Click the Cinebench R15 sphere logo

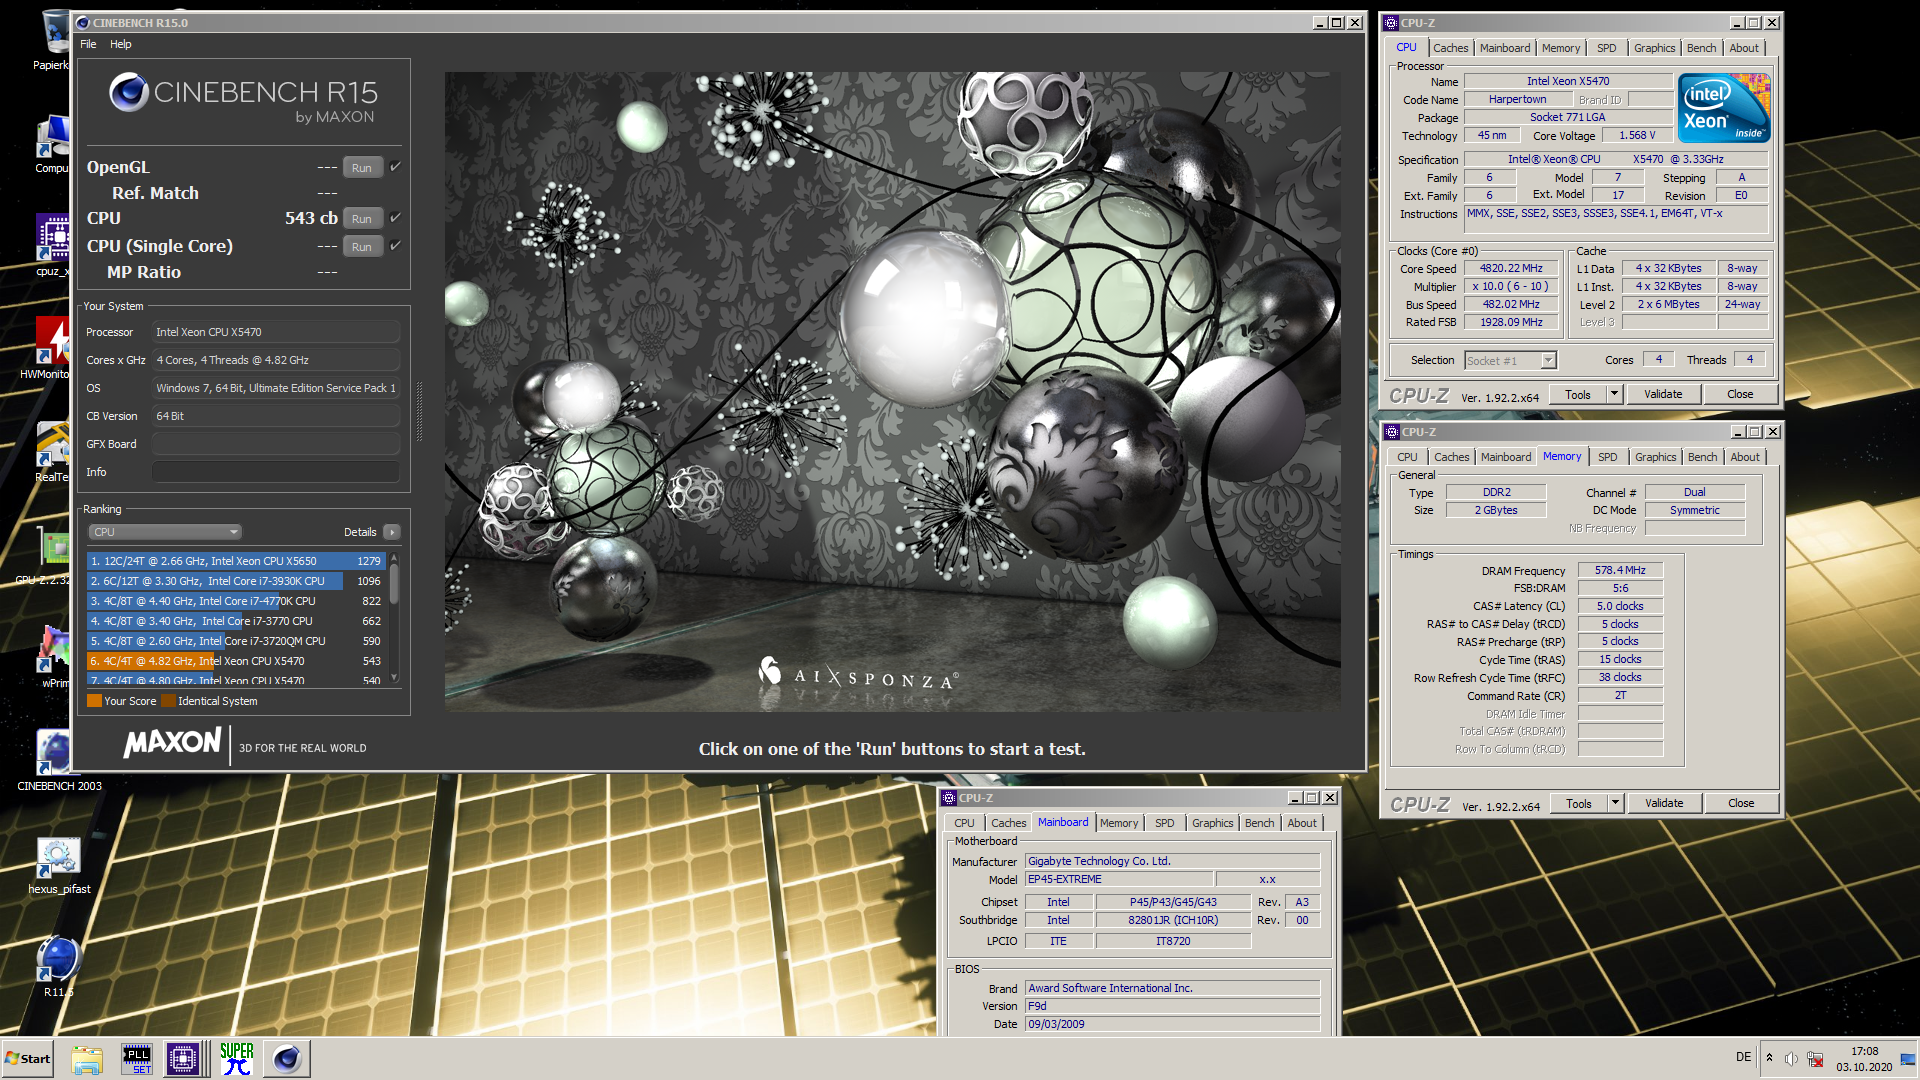pos(129,93)
